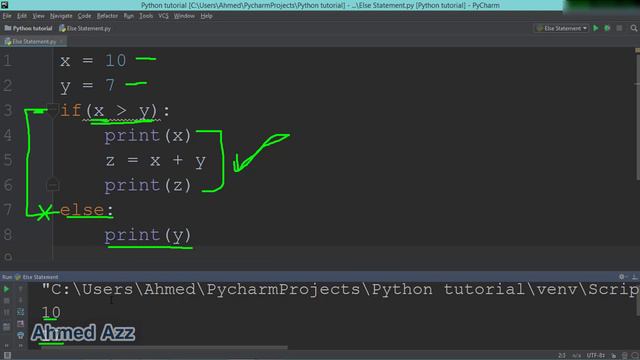The width and height of the screenshot is (640, 360).
Task: Click the fold end marker on line 6
Action: (52, 185)
